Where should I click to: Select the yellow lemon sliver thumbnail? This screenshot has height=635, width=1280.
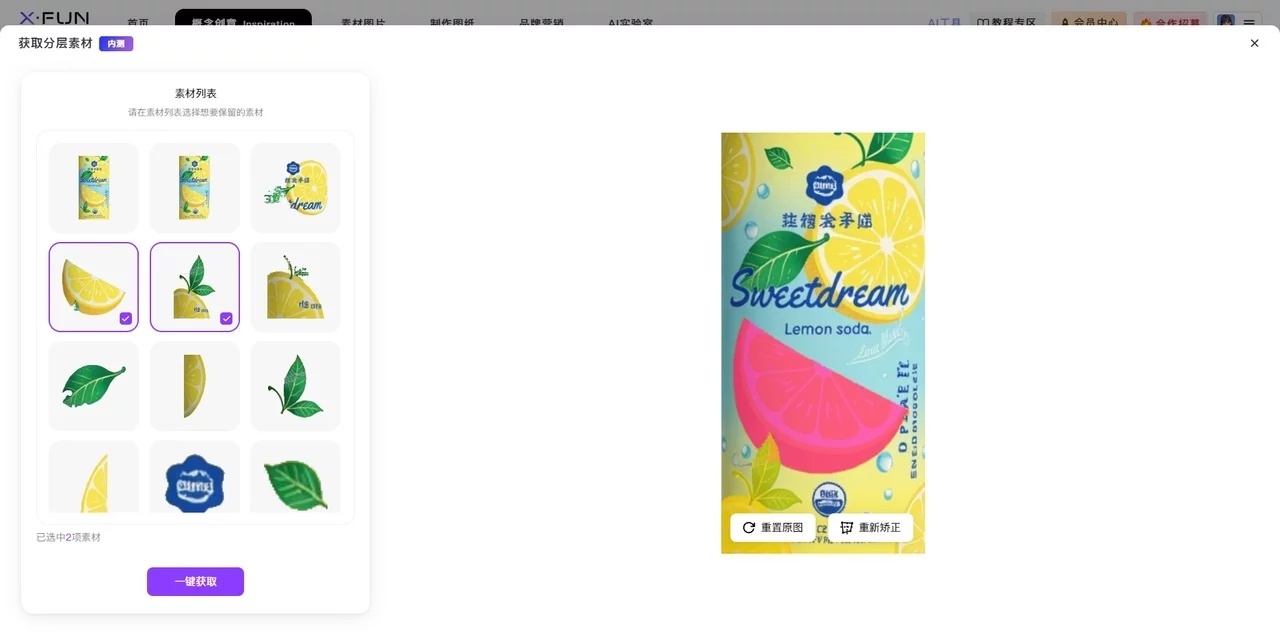pos(94,477)
